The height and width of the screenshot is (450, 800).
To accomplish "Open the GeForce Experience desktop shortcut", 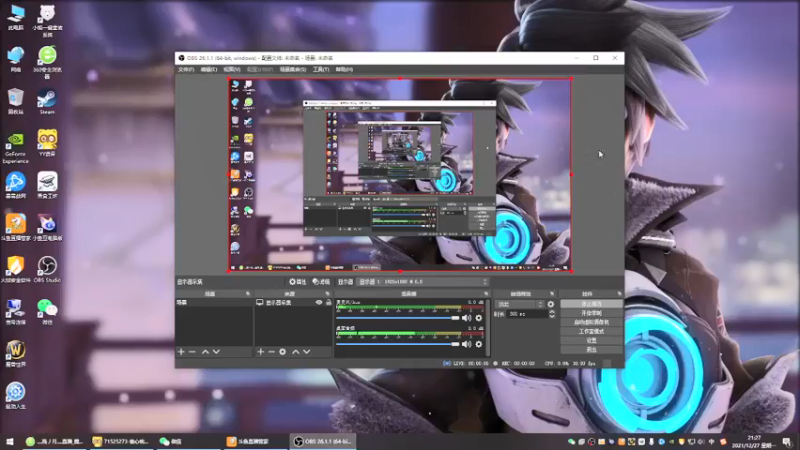I will click(x=15, y=148).
